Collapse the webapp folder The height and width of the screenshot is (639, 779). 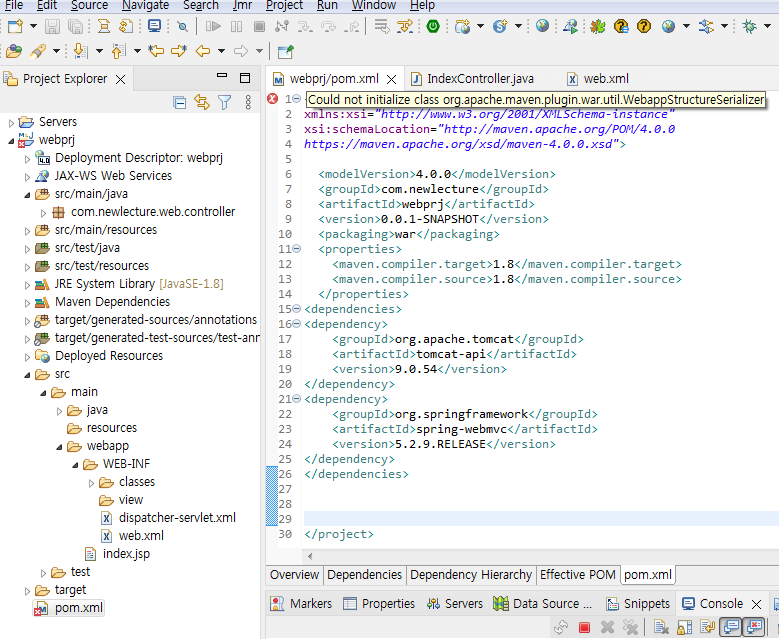pos(59,447)
